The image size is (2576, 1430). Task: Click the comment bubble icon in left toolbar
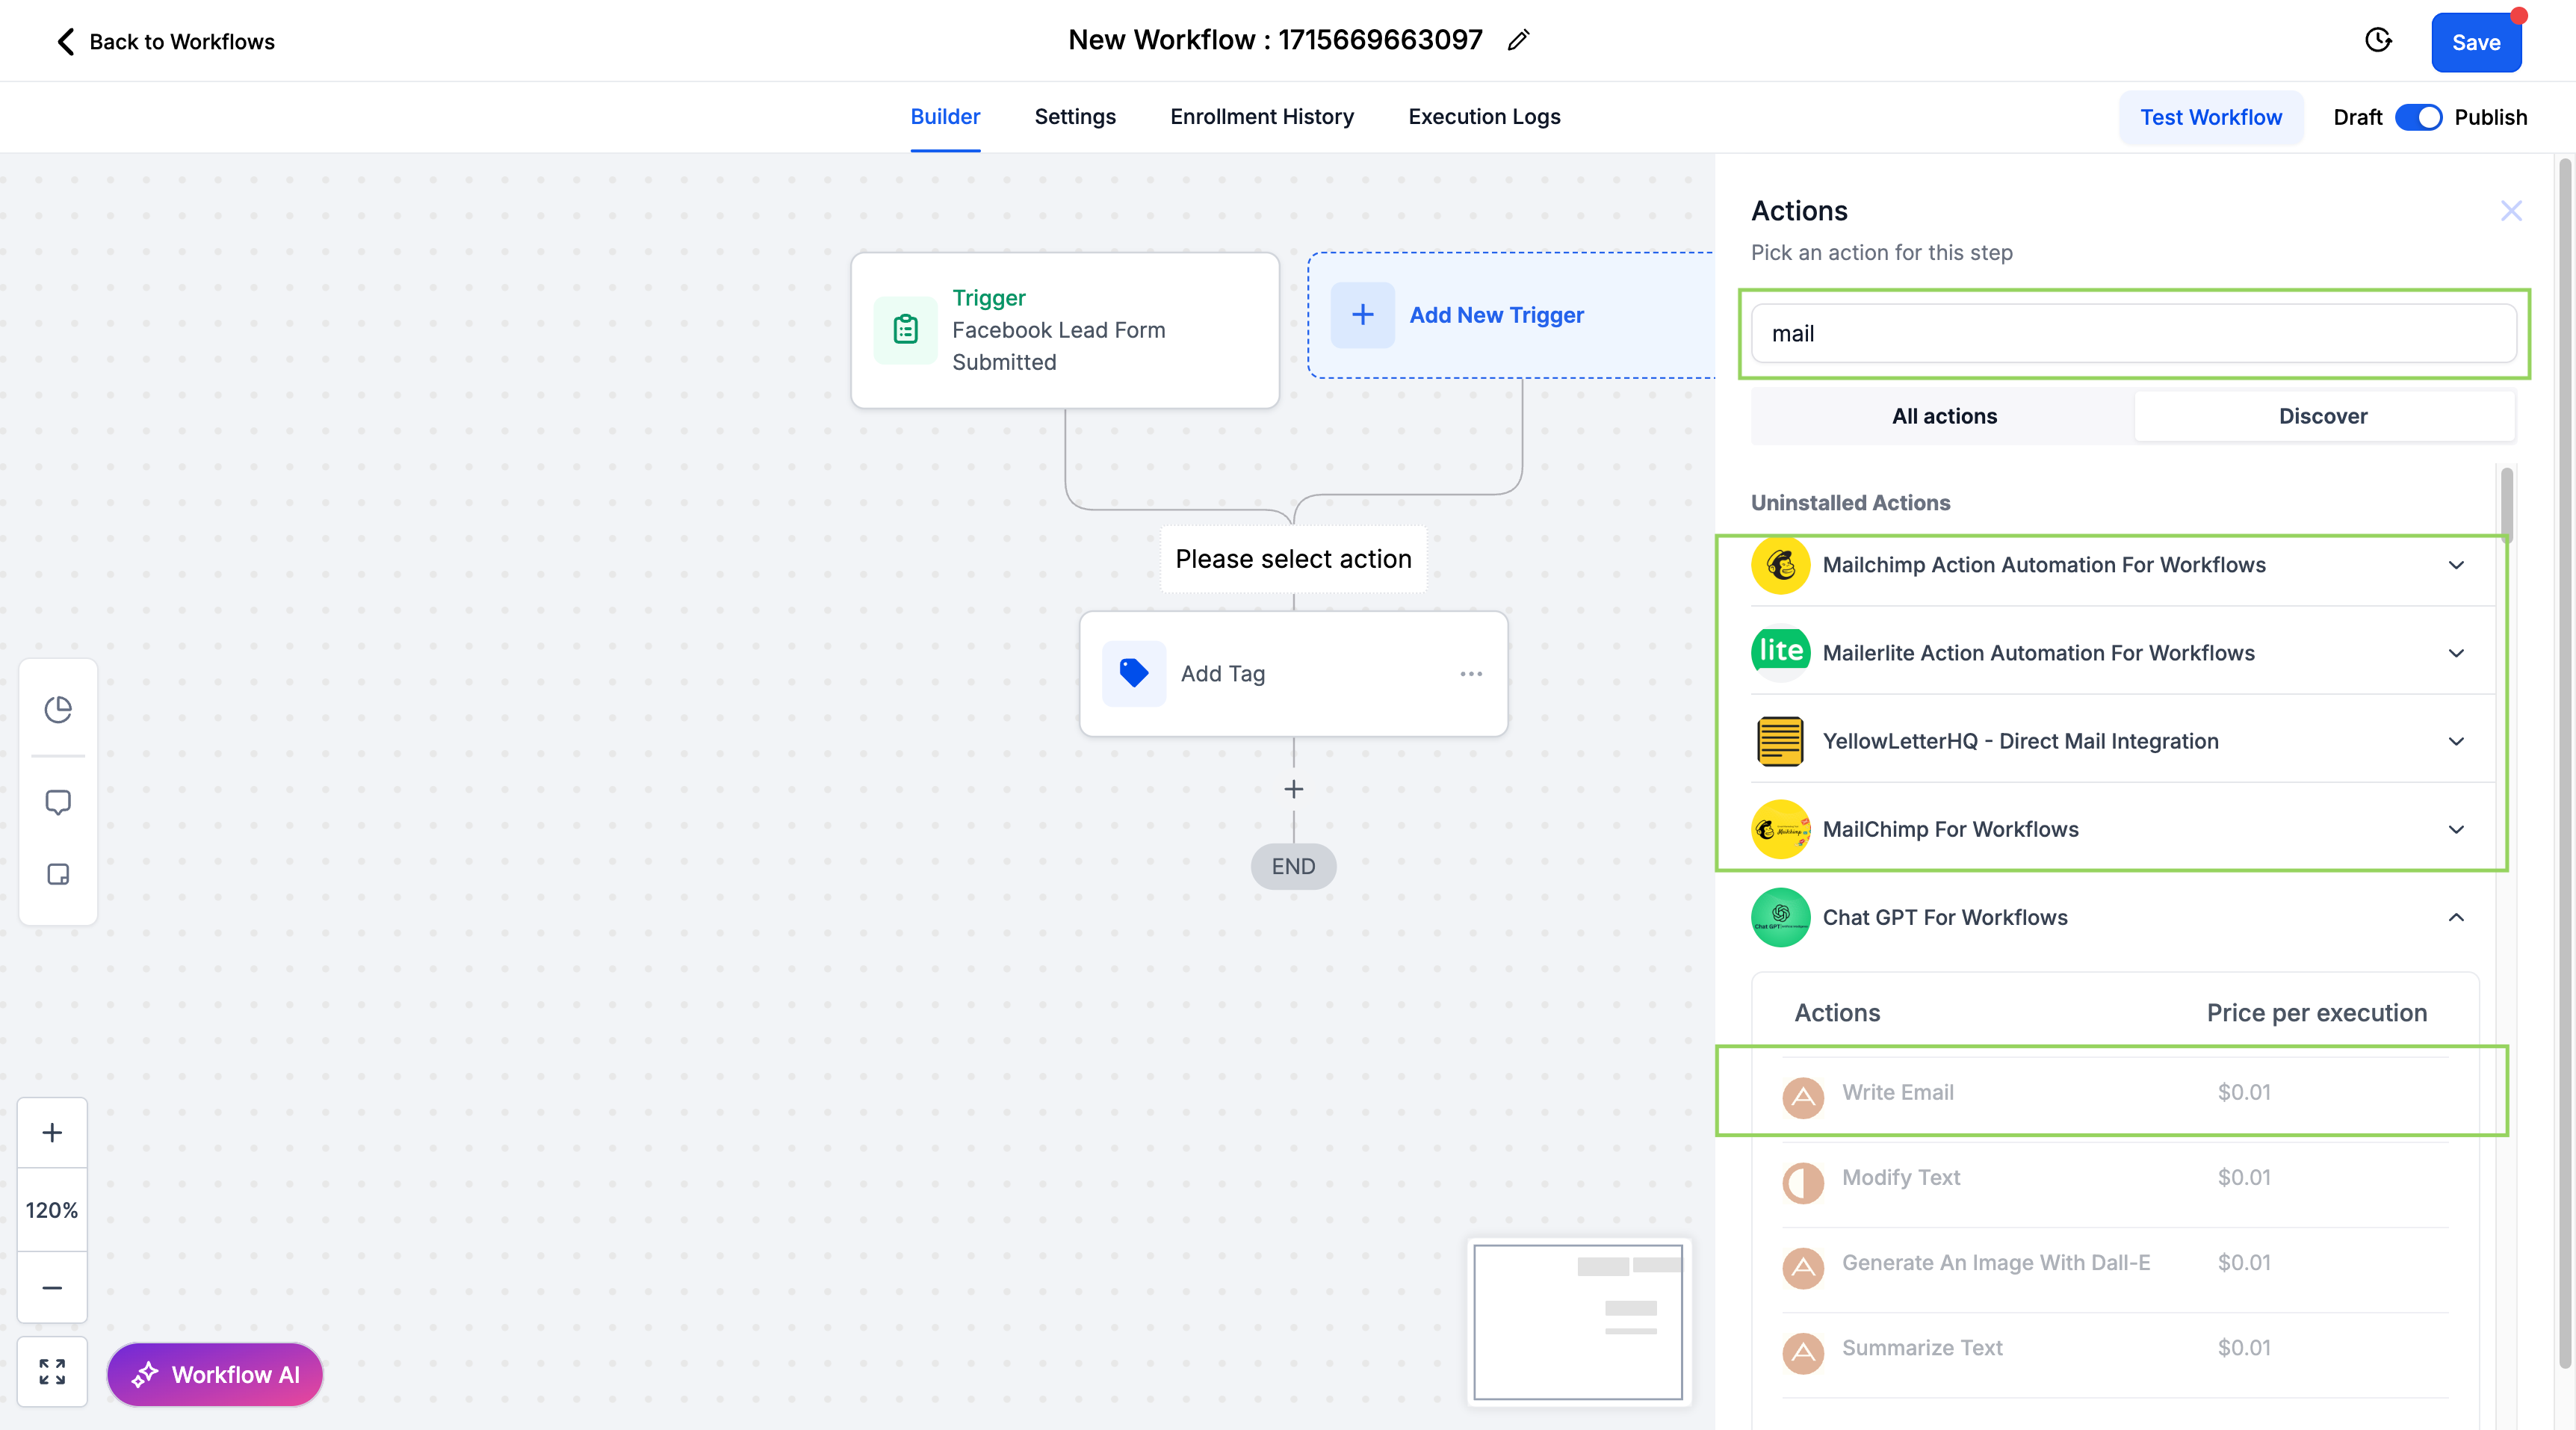tap(58, 802)
